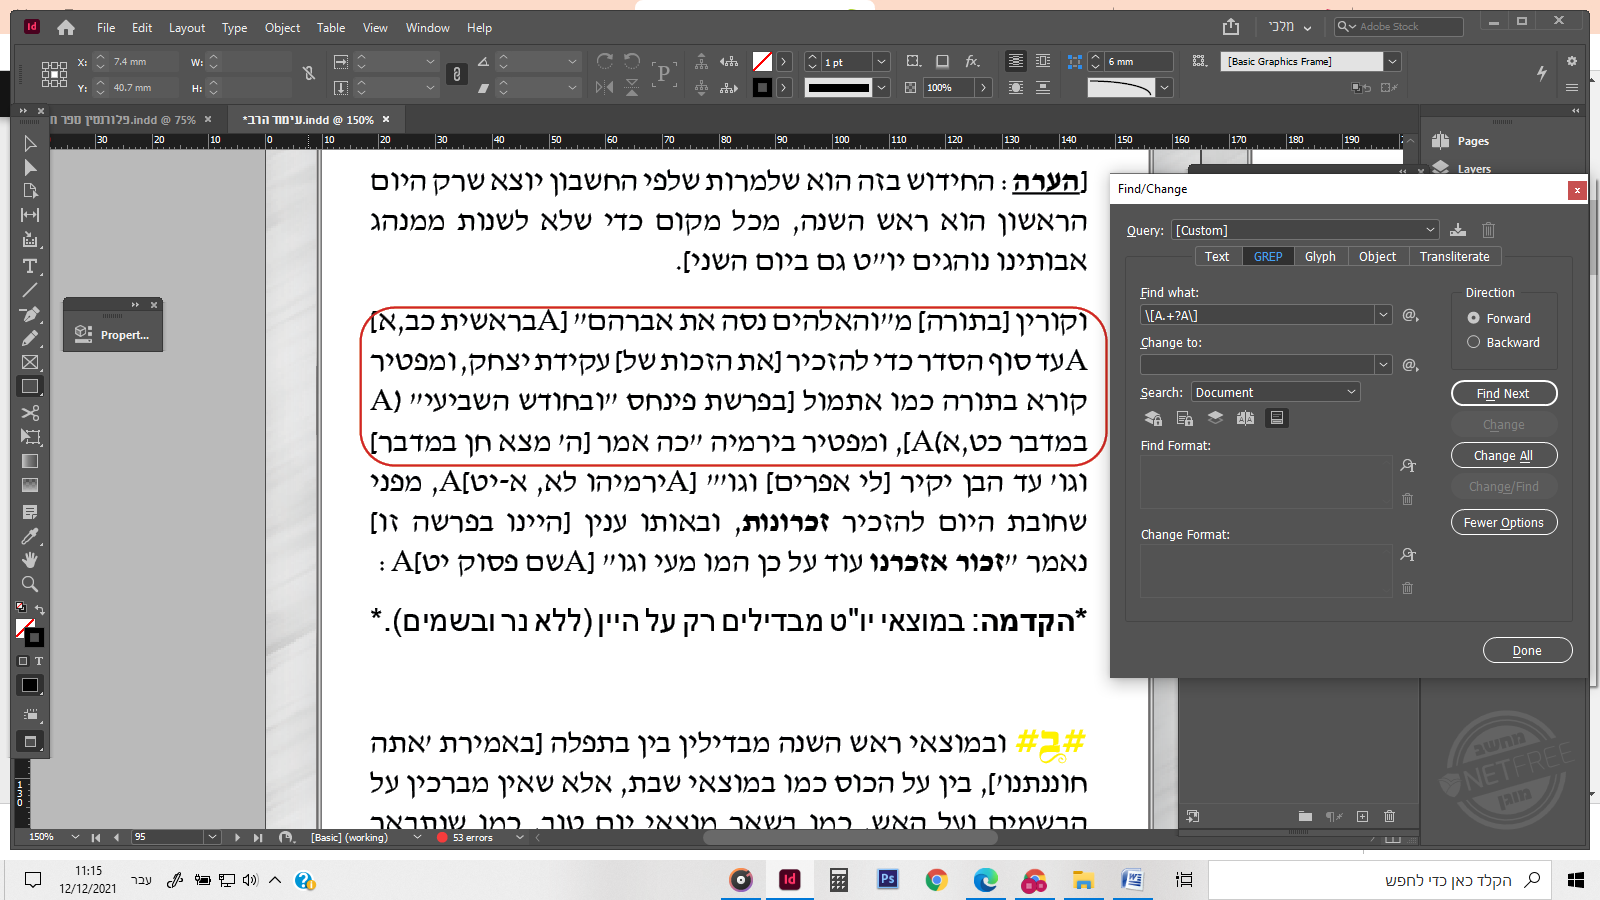Screen dimensions: 1600x900
Task: Switch to the Glyph tab
Action: point(1320,257)
